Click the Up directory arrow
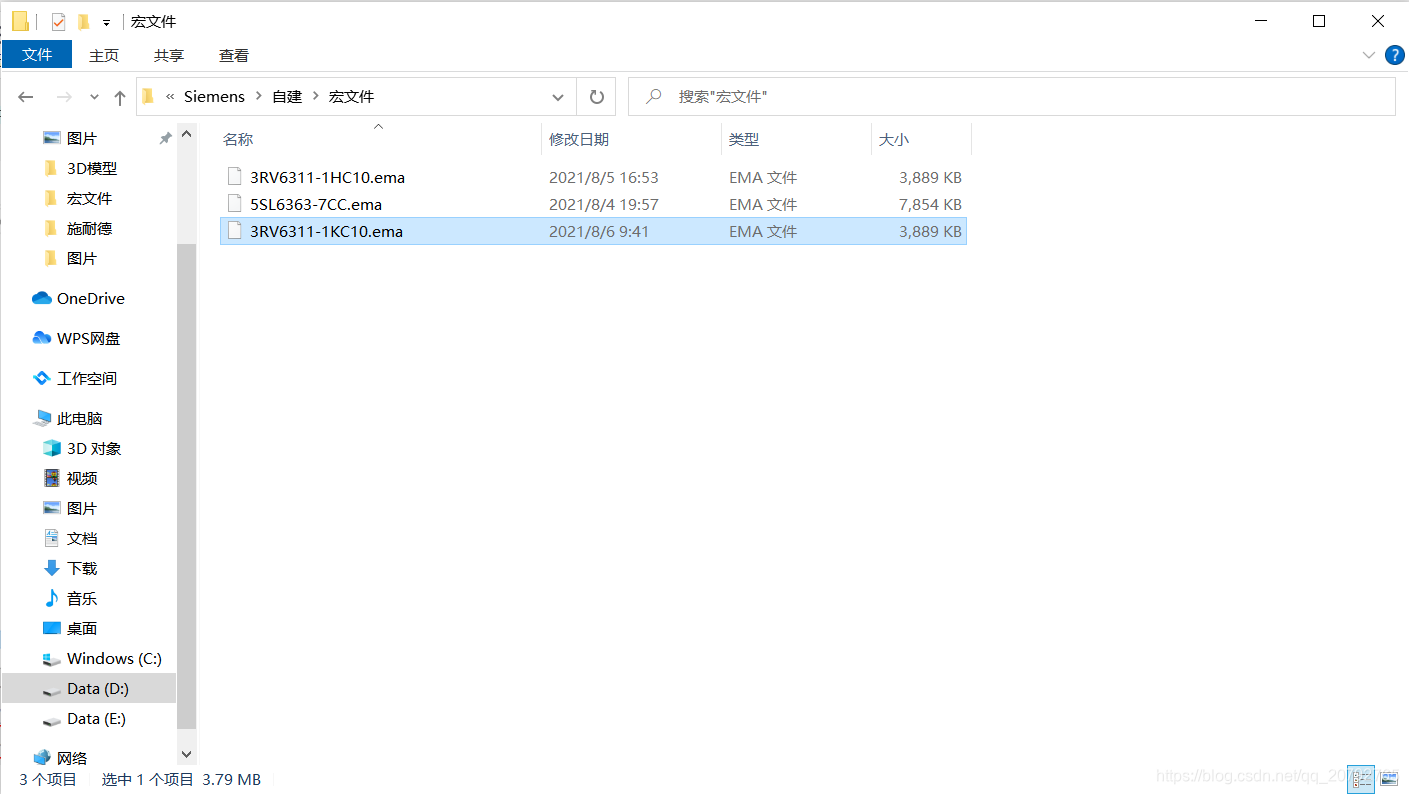The image size is (1409, 794). [120, 97]
